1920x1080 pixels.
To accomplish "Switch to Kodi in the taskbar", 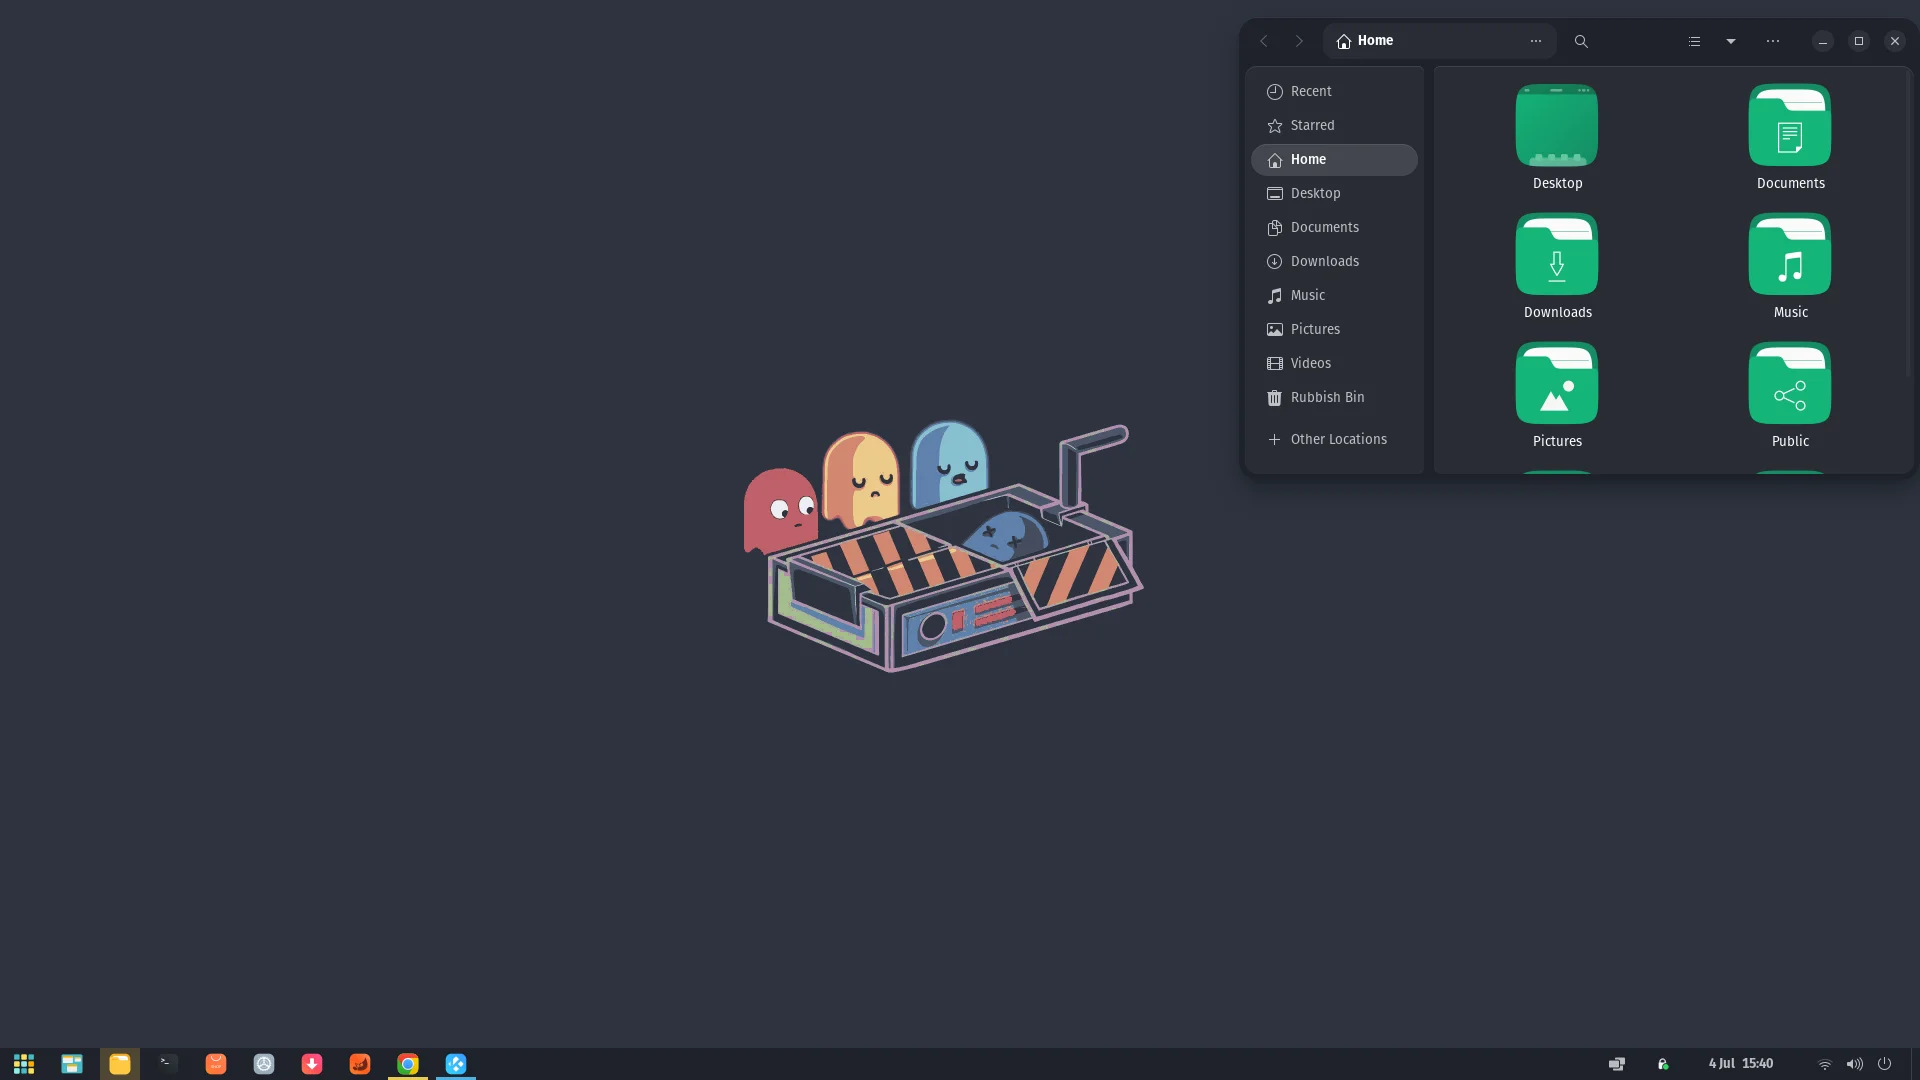I will [456, 1064].
